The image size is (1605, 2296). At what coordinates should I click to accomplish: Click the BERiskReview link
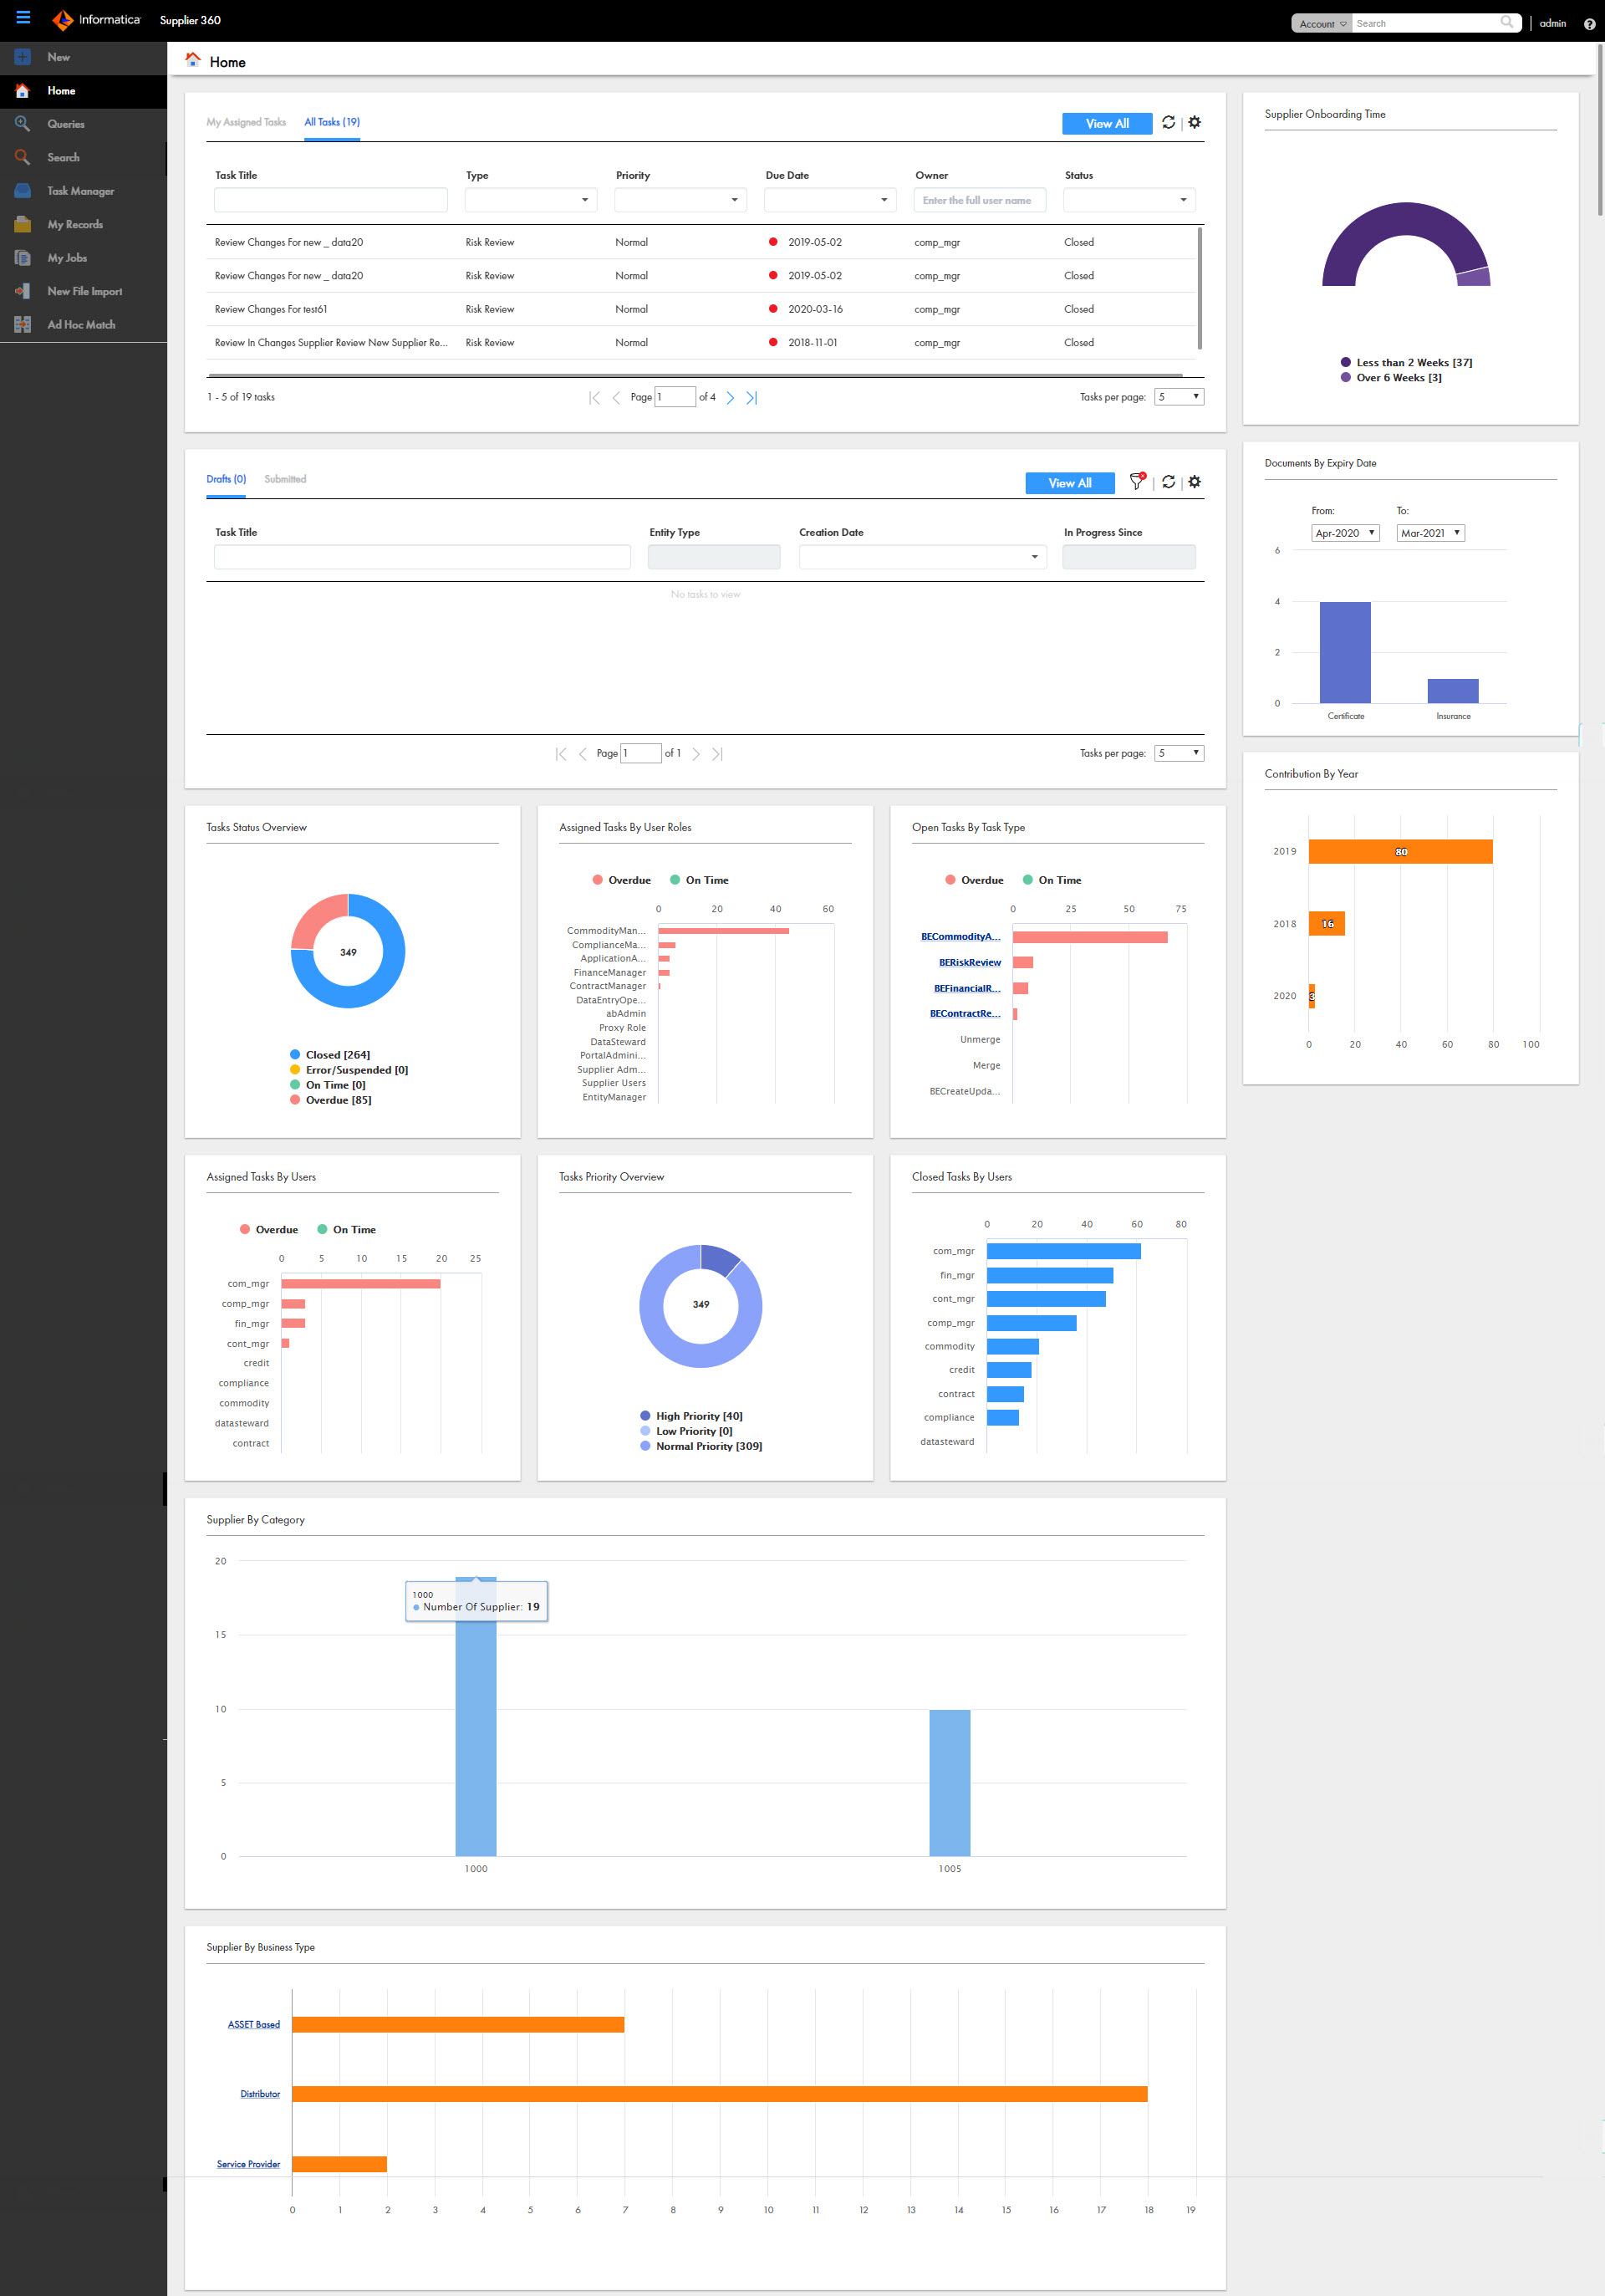tap(969, 962)
